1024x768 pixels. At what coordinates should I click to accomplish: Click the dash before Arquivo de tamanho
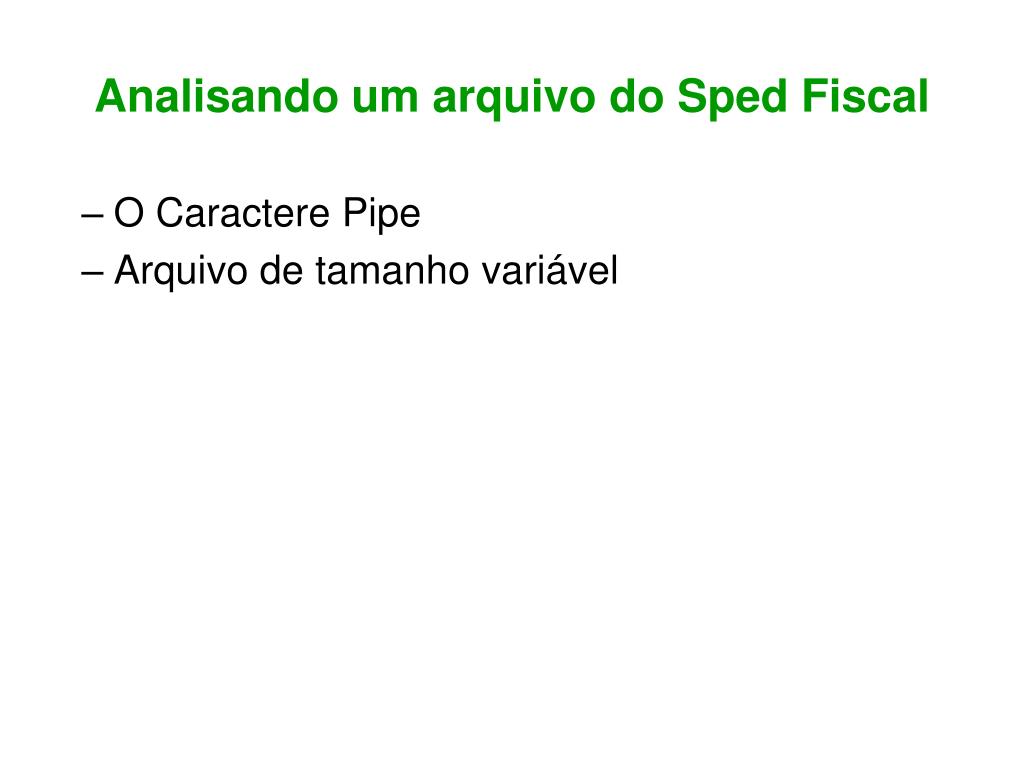(92, 274)
